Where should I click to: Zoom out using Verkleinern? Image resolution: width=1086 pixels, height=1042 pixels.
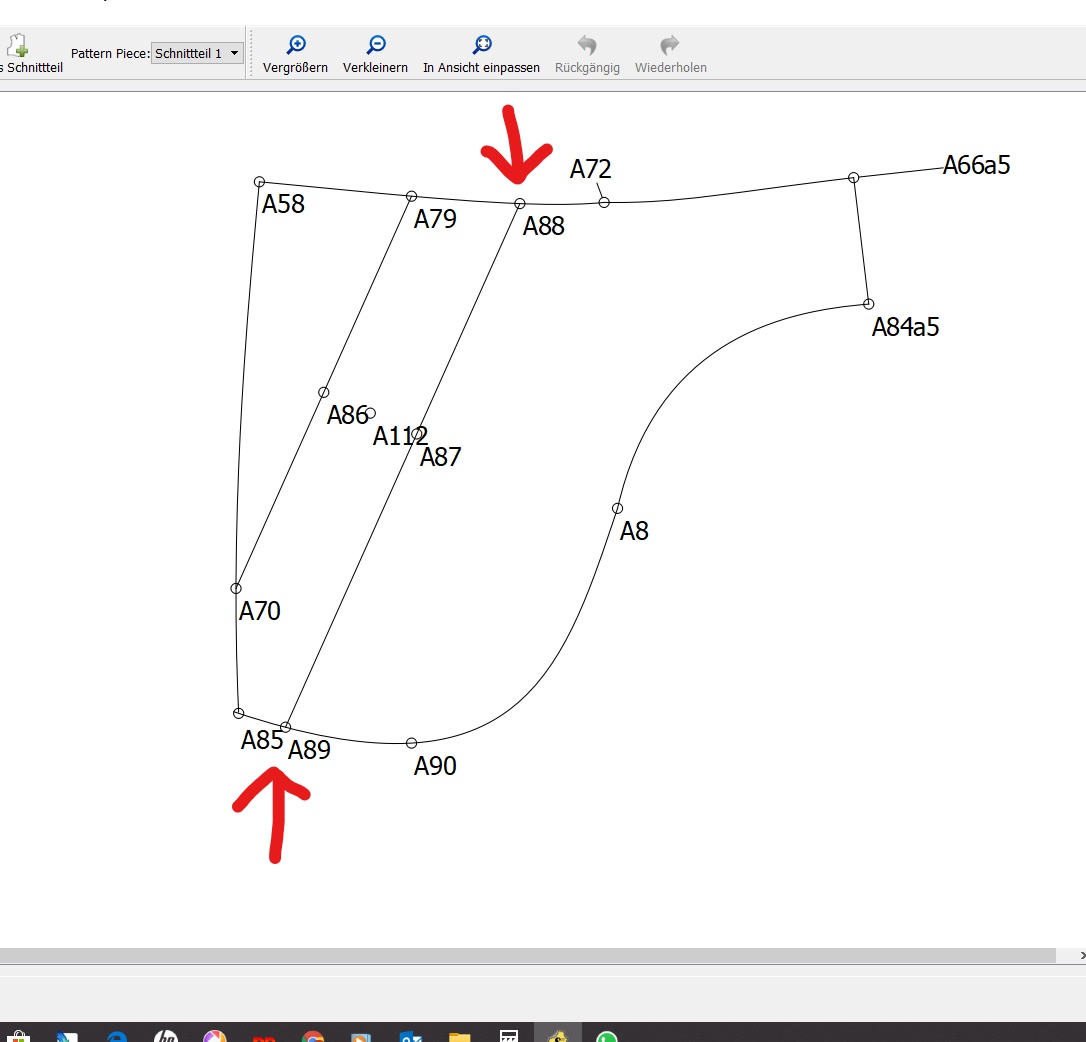coord(375,46)
